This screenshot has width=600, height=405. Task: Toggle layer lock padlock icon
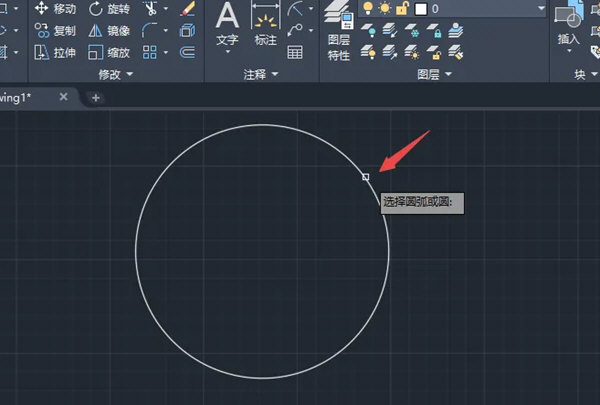pos(400,8)
